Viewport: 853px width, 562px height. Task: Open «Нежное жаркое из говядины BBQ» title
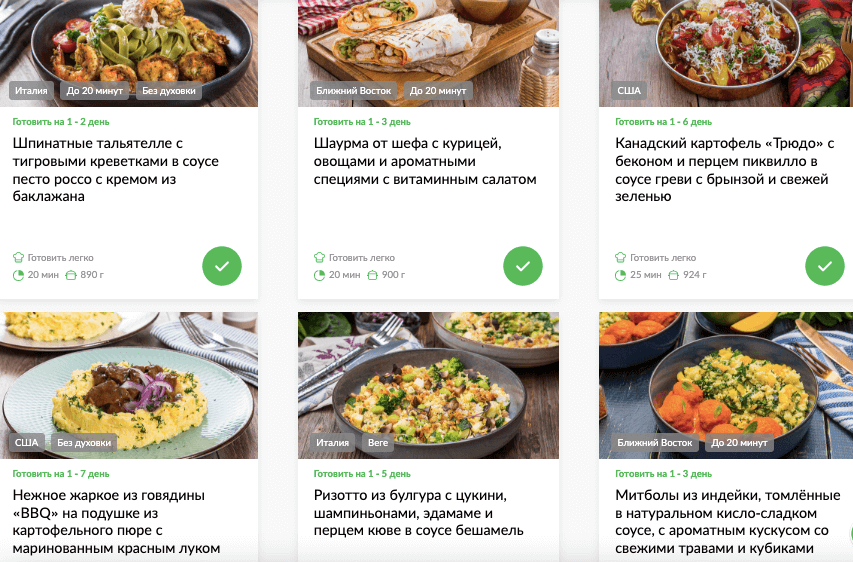(x=116, y=521)
